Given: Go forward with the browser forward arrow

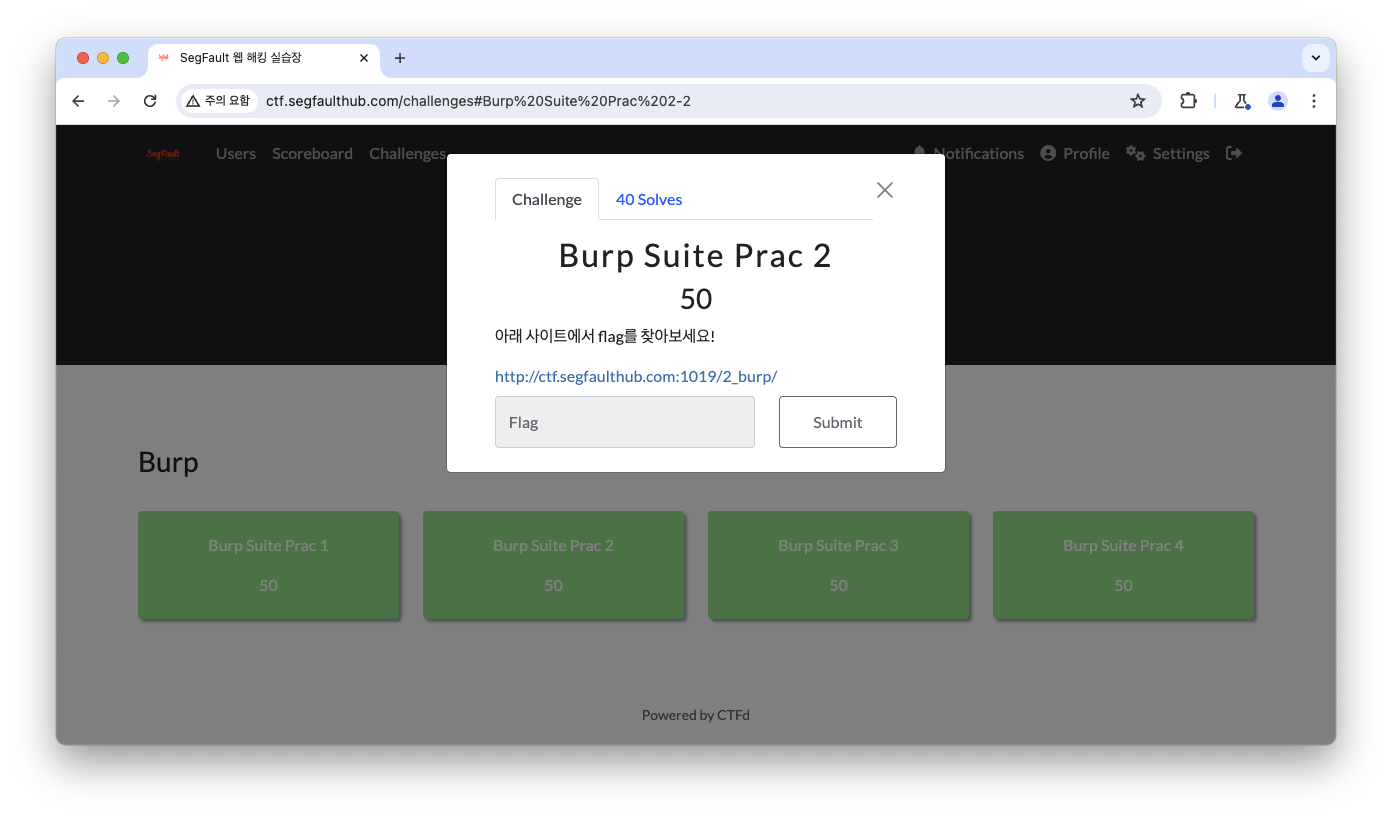Looking at the screenshot, I should click(x=114, y=101).
